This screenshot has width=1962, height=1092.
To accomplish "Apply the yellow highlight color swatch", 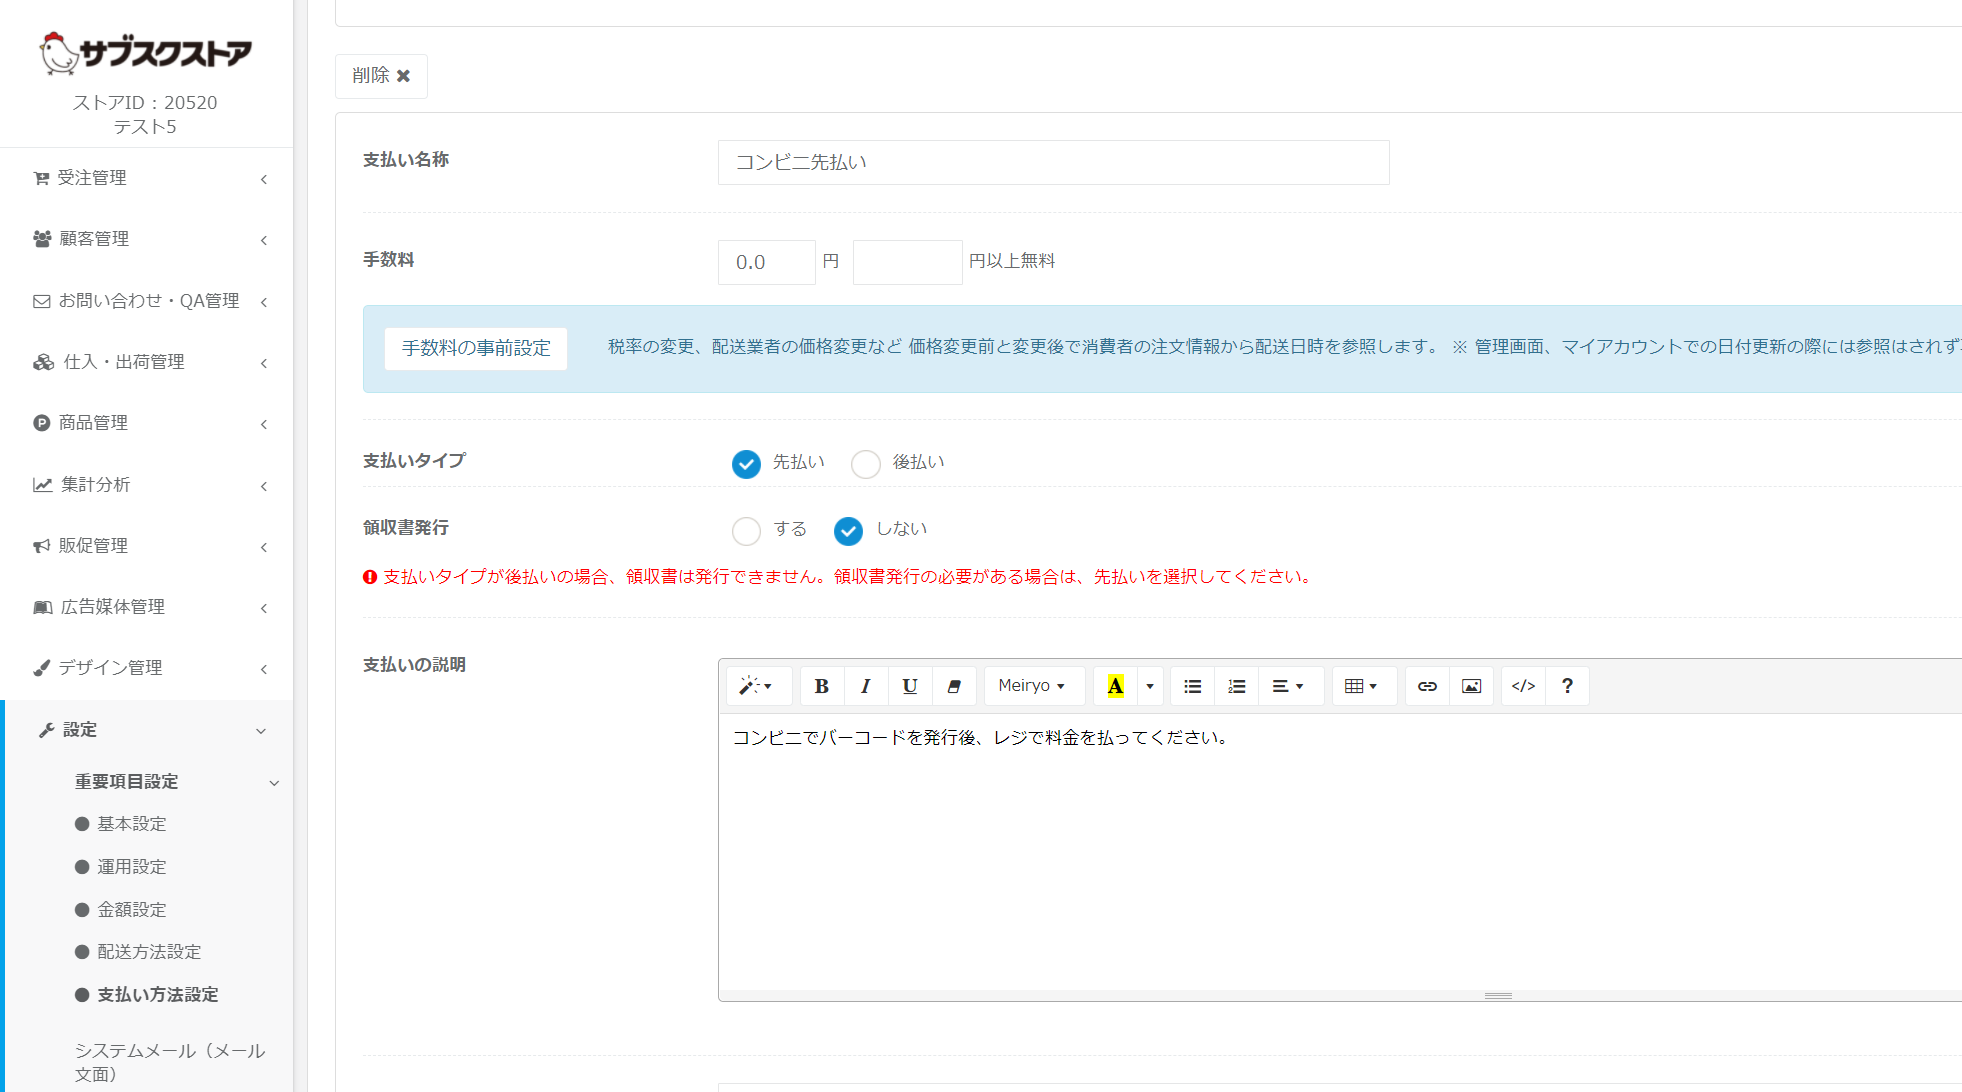I will pyautogui.click(x=1115, y=686).
